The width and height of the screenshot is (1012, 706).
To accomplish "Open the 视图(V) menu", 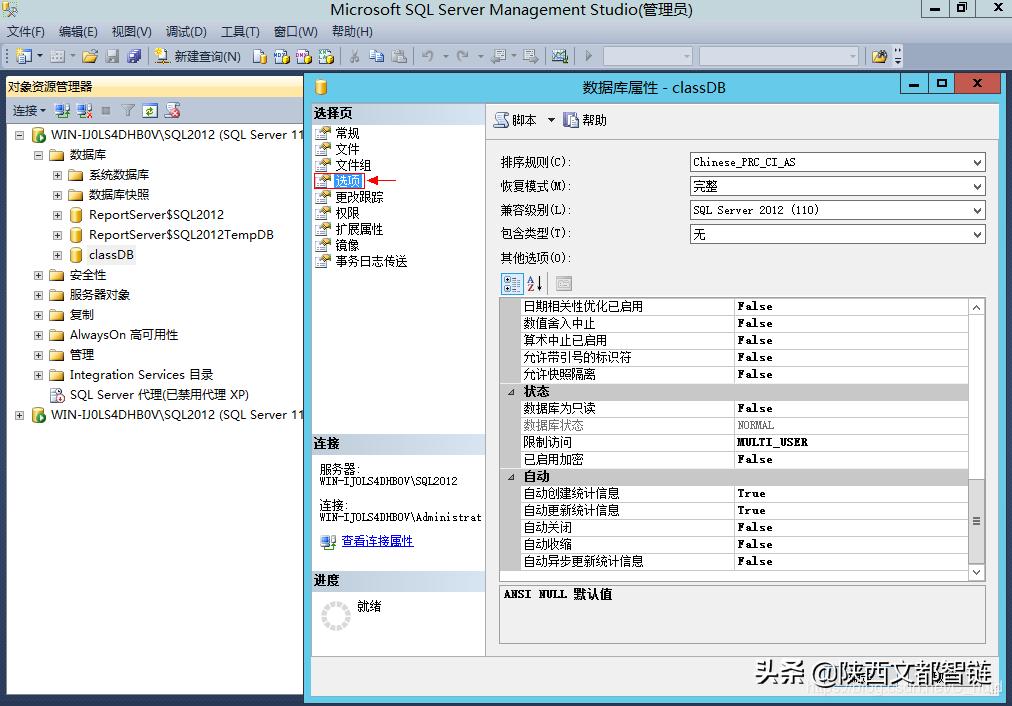I will [132, 32].
